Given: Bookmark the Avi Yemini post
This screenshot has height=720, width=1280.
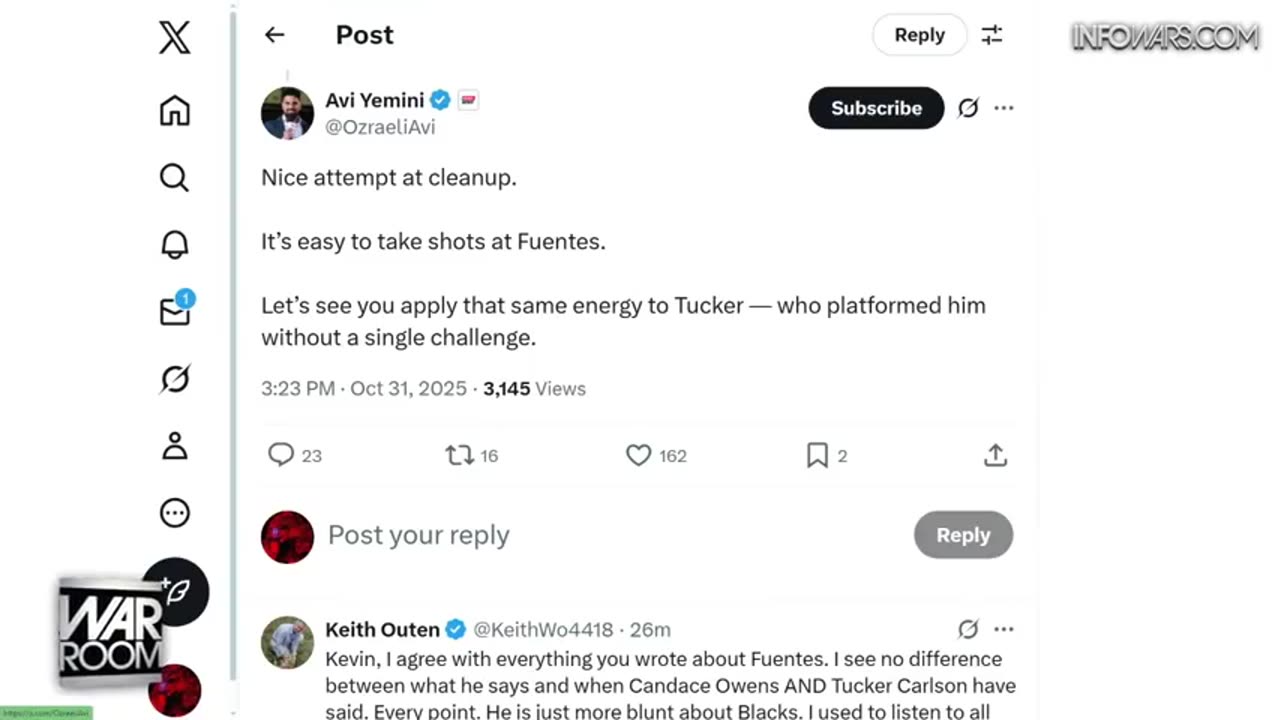Looking at the screenshot, I should (x=817, y=456).
